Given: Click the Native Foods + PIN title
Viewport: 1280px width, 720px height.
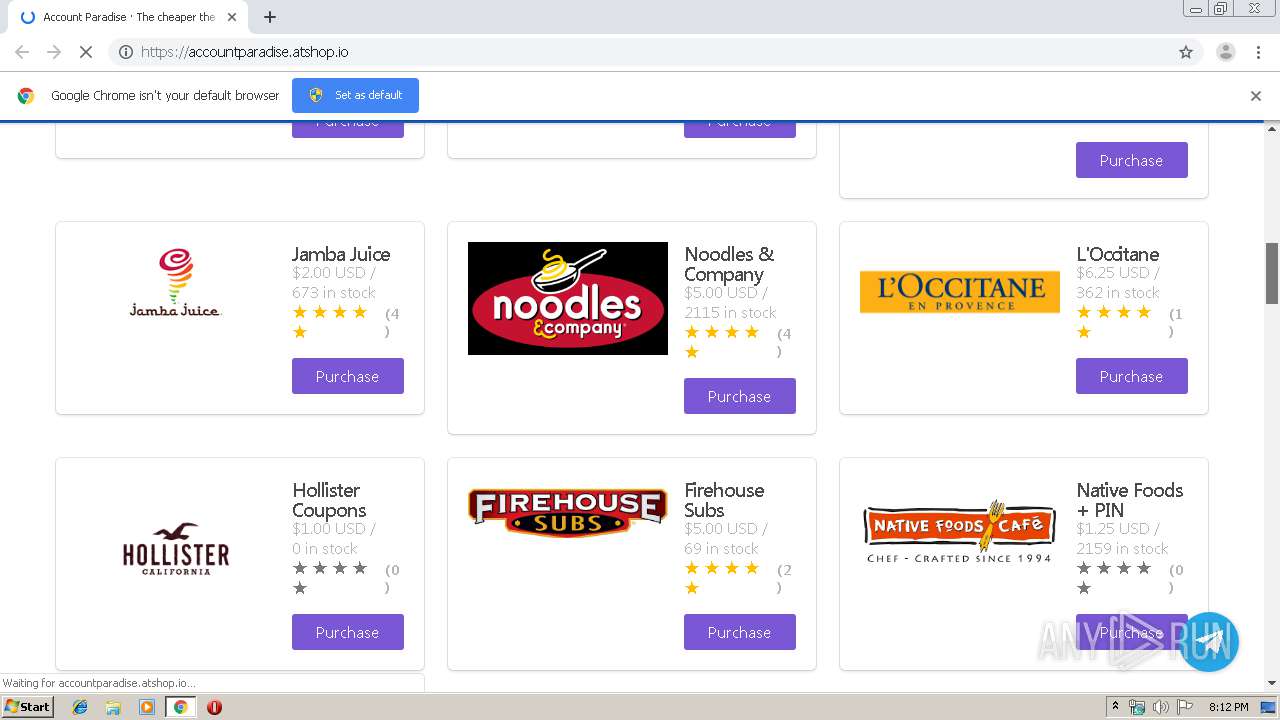Looking at the screenshot, I should (x=1129, y=500).
